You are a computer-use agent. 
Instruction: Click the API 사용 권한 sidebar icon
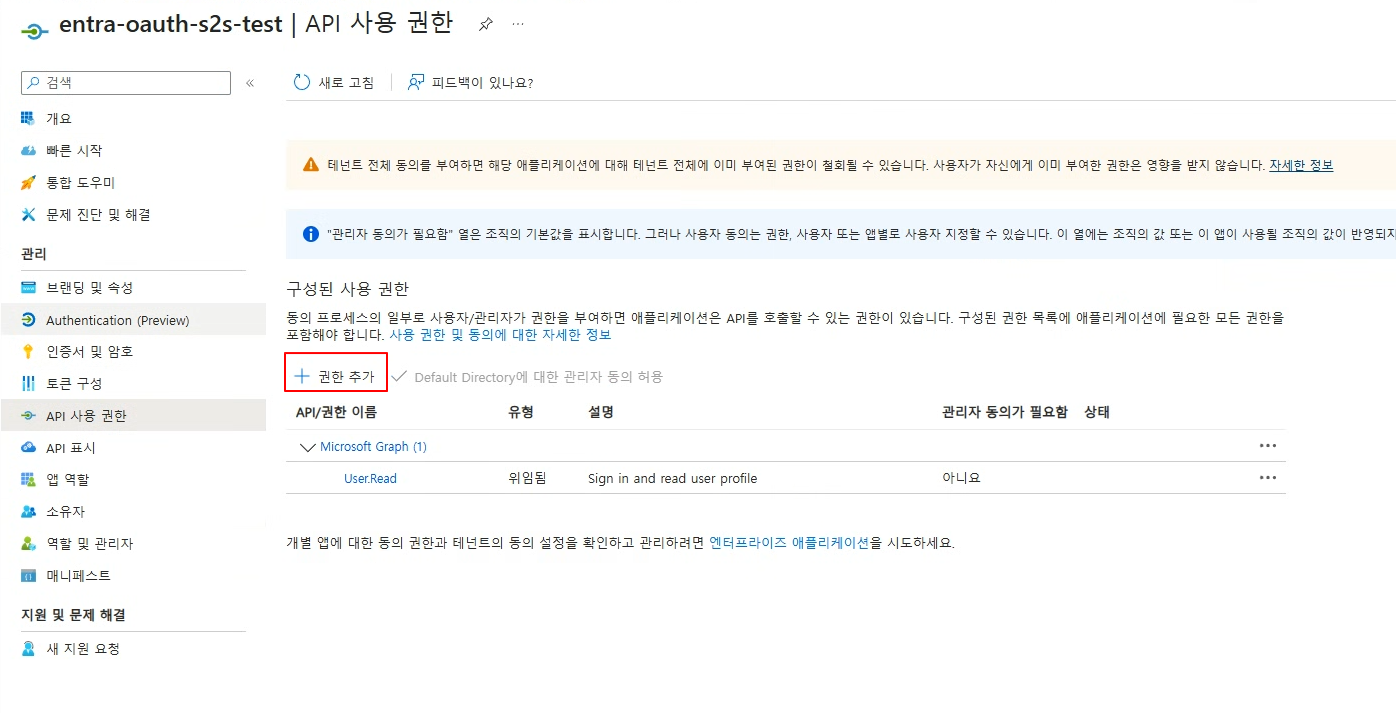[28, 416]
